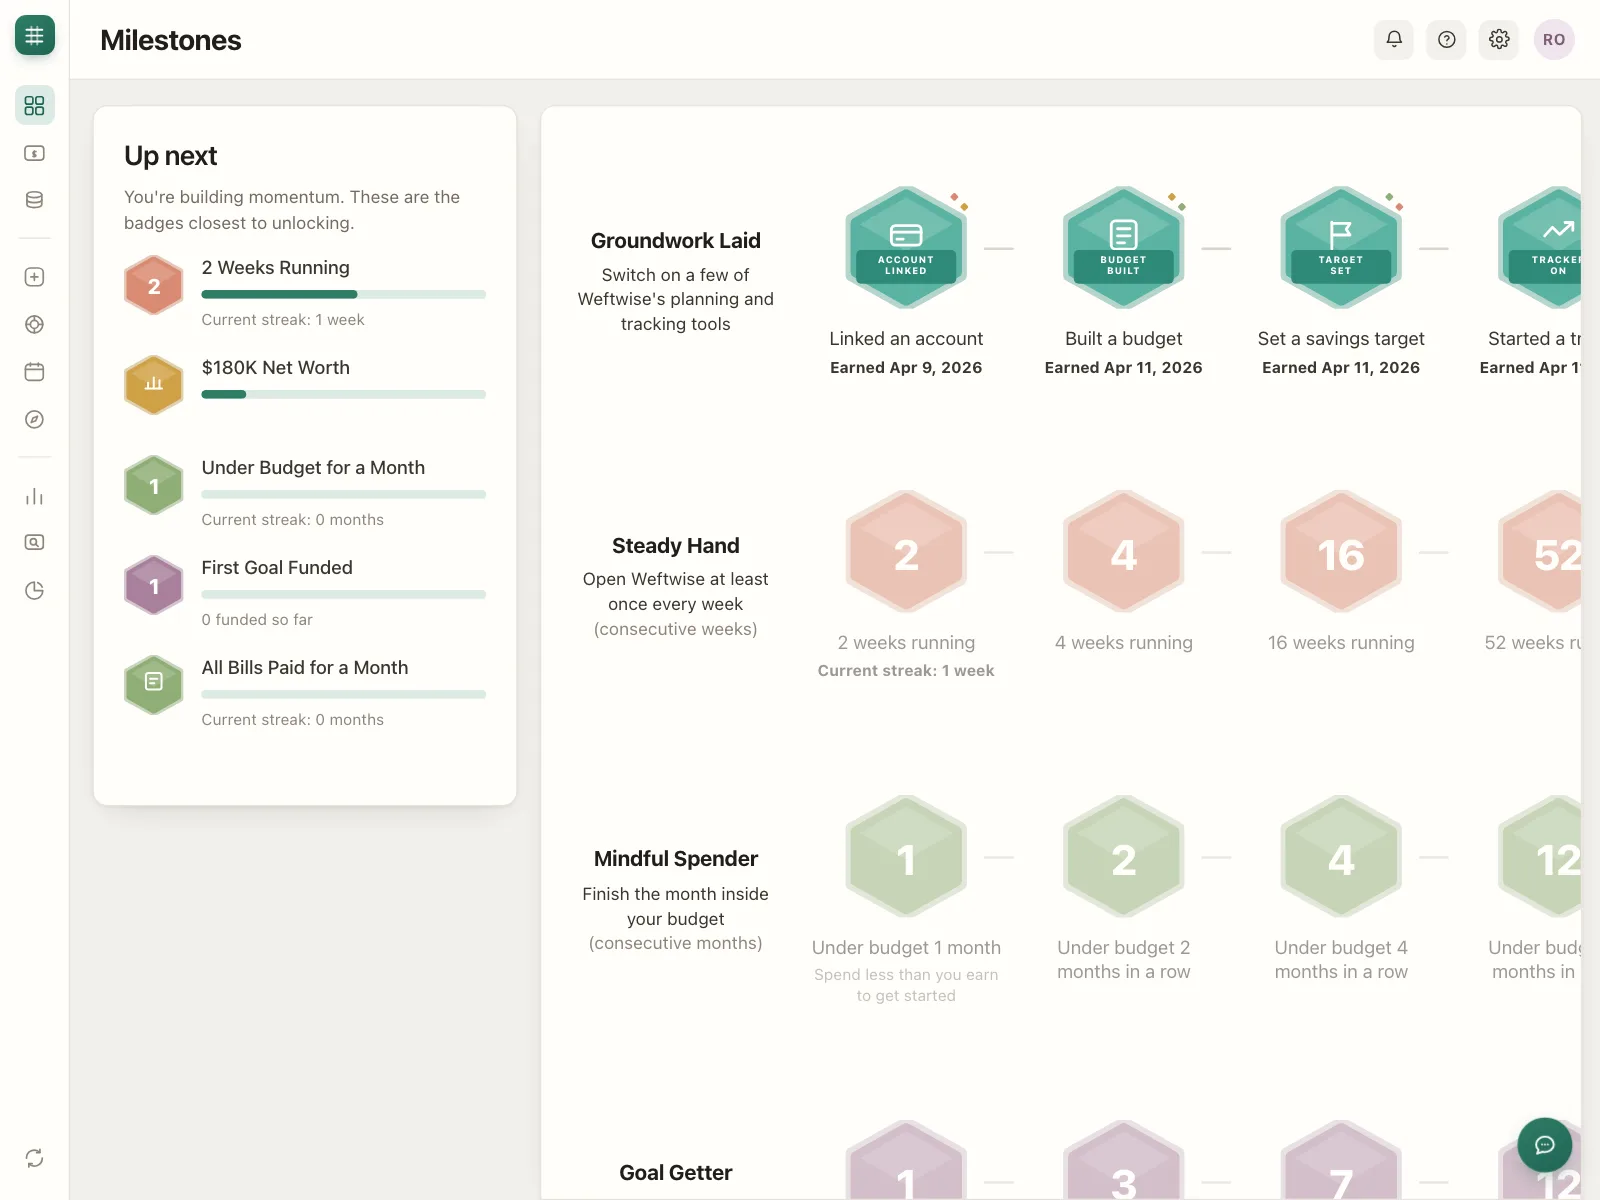This screenshot has height=1200, width=1600.
Task: Click the First Goal Funded purple badge
Action: click(x=154, y=585)
